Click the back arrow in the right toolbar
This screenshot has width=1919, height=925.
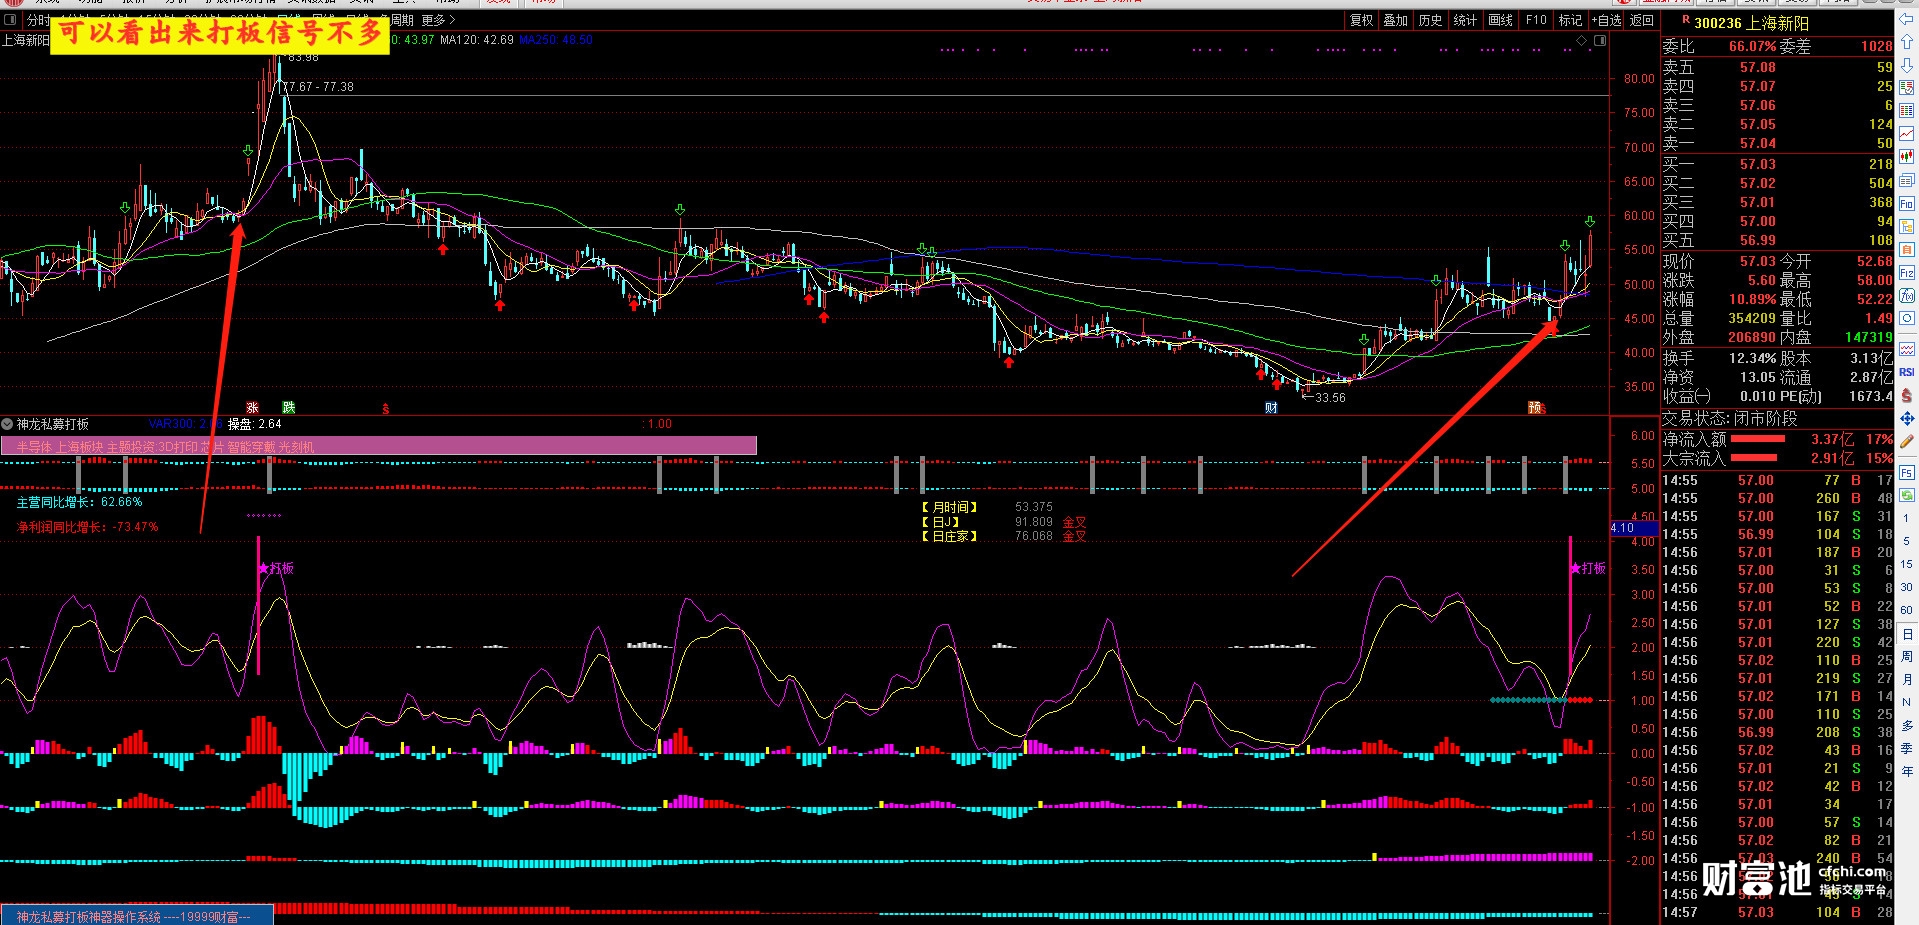[x=1907, y=19]
